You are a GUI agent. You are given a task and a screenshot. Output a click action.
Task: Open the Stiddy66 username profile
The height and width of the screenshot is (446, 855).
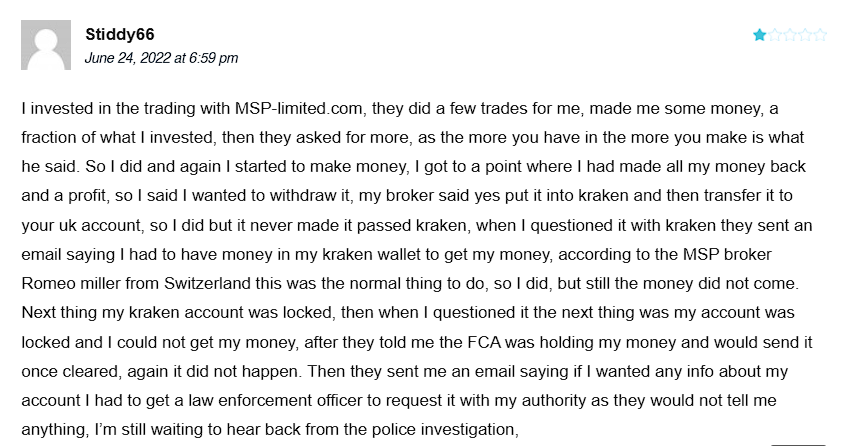click(120, 34)
